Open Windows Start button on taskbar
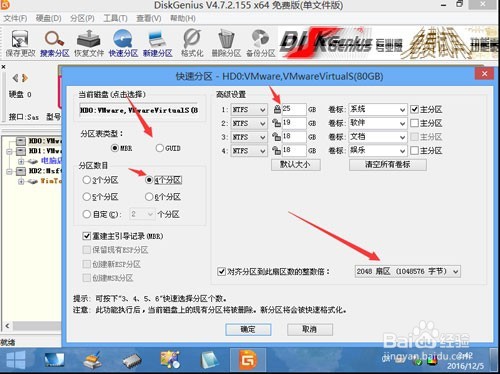The height and width of the screenshot is (374, 500). coord(16,361)
